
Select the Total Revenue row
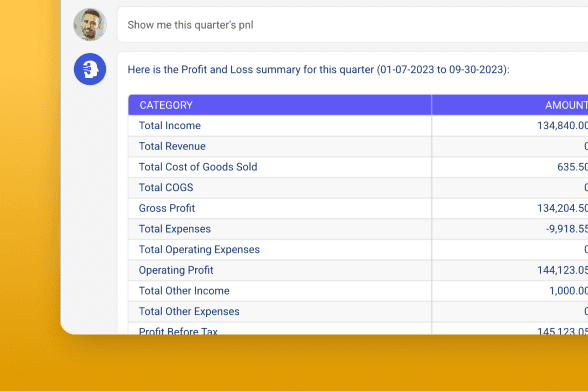(x=358, y=146)
